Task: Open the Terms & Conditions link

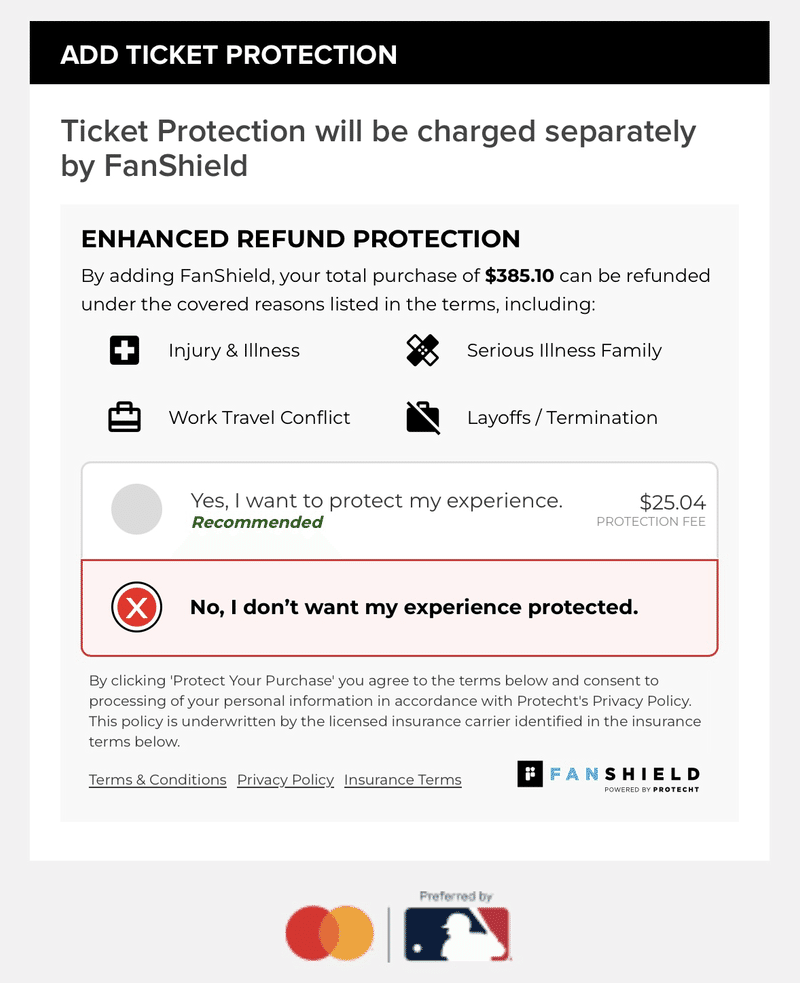Action: pyautogui.click(x=157, y=780)
